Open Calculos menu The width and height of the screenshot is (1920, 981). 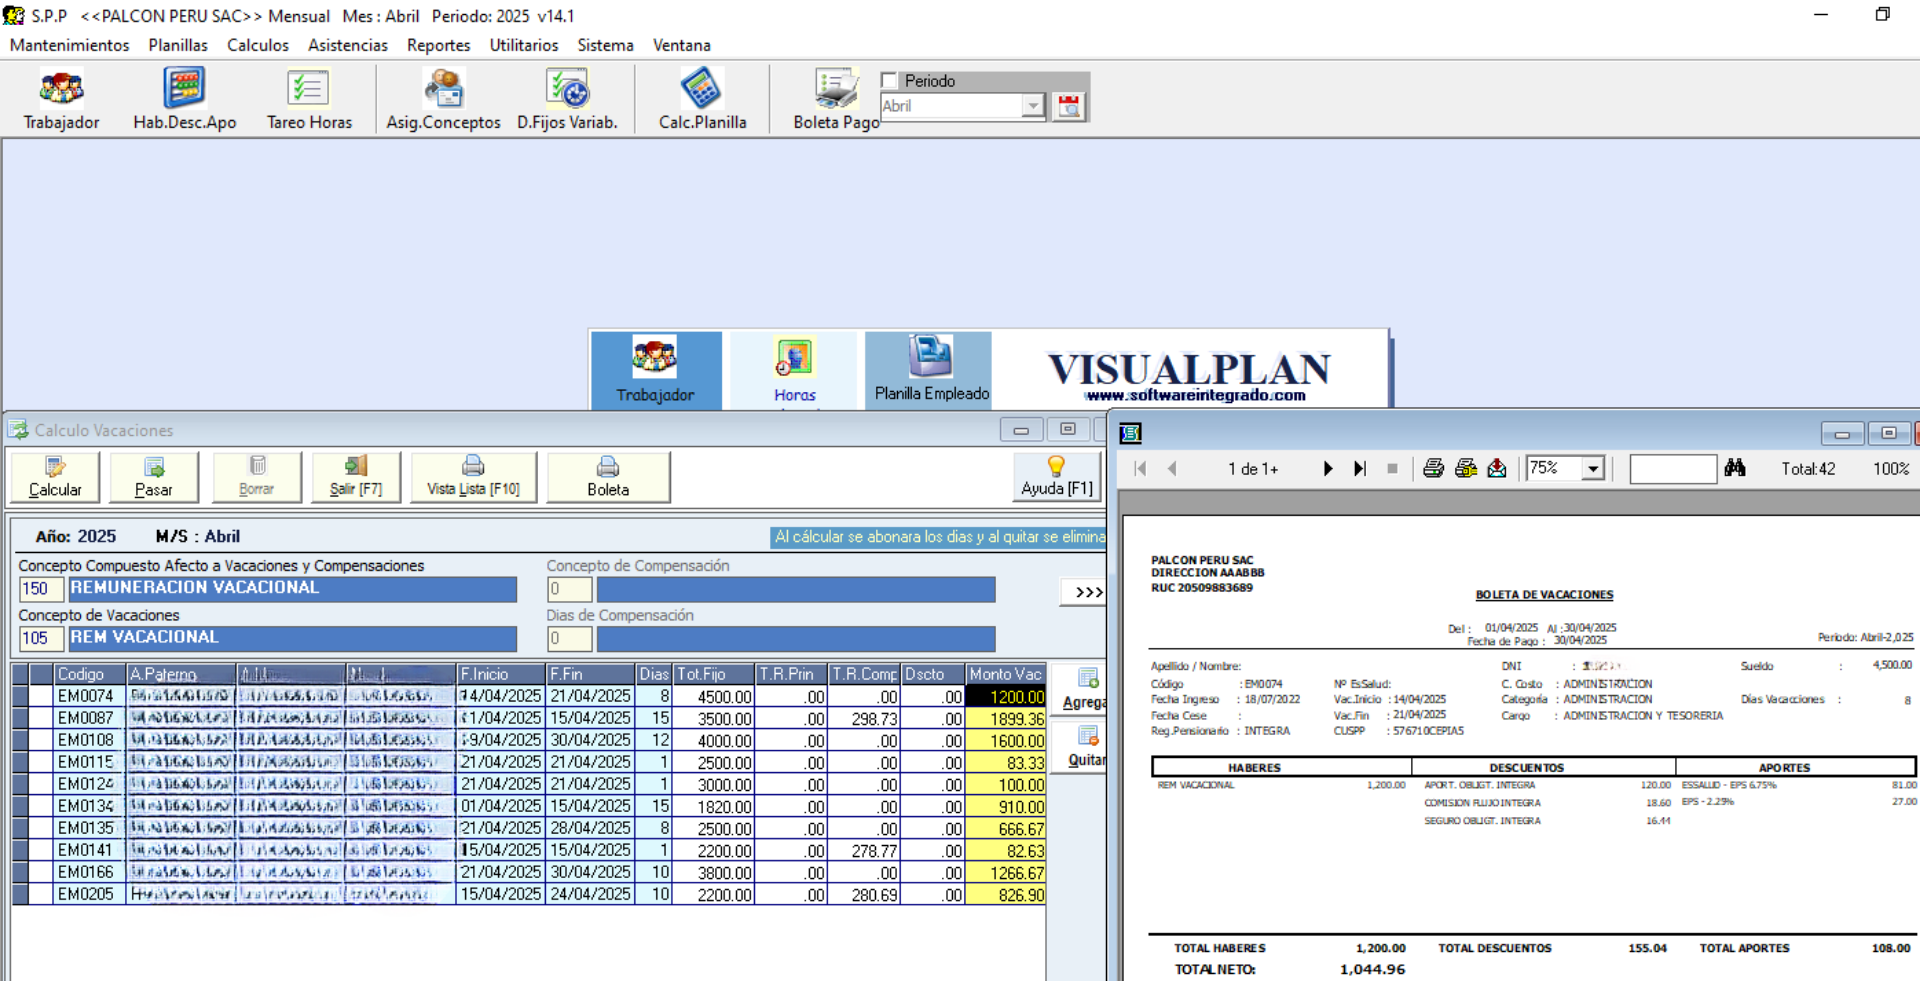tap(257, 45)
